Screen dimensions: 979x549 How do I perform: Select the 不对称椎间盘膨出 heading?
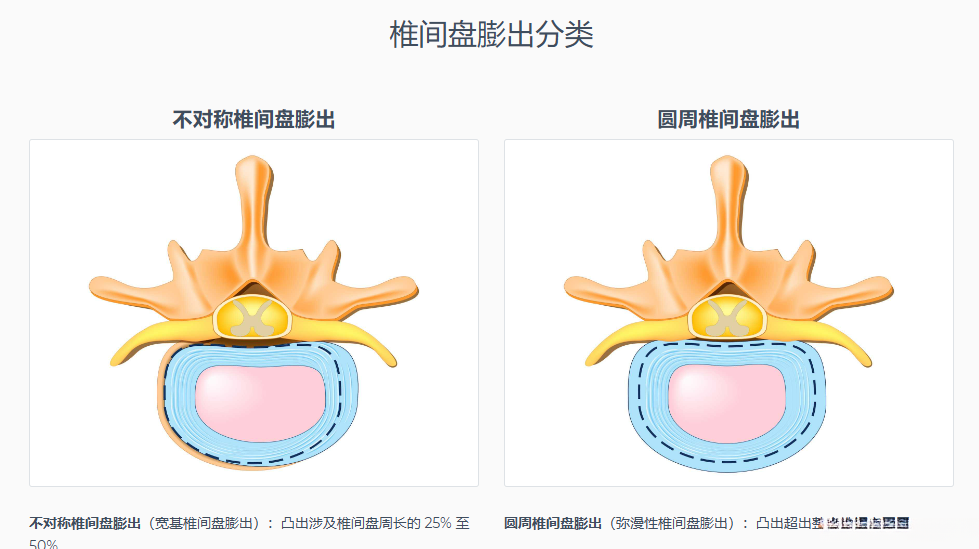tap(253, 119)
